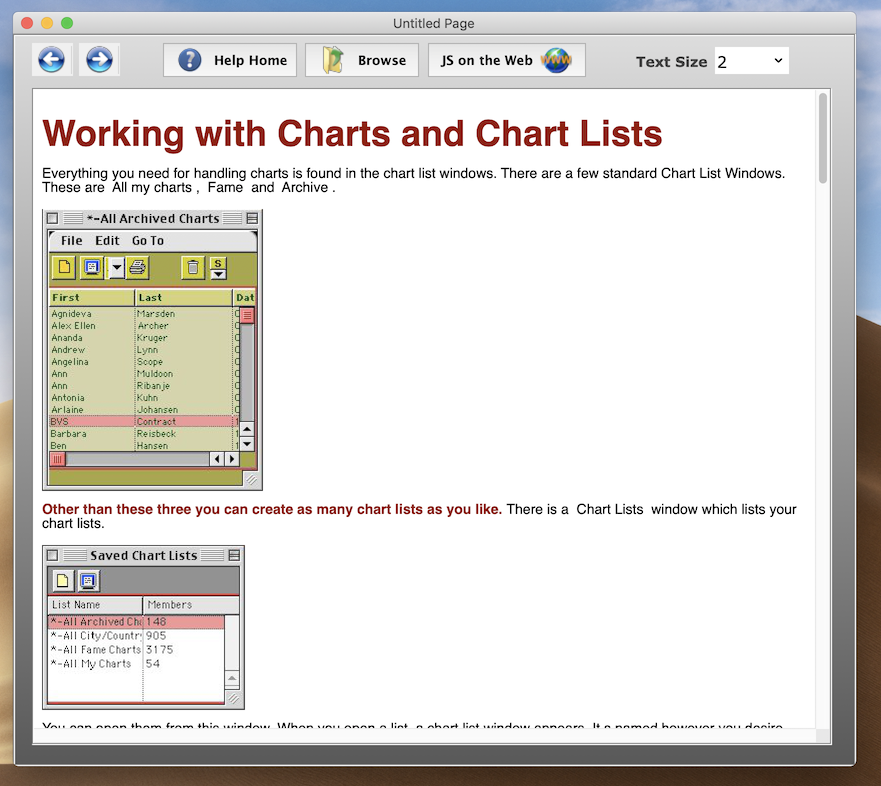Expand the Text Size dropdown

point(751,62)
